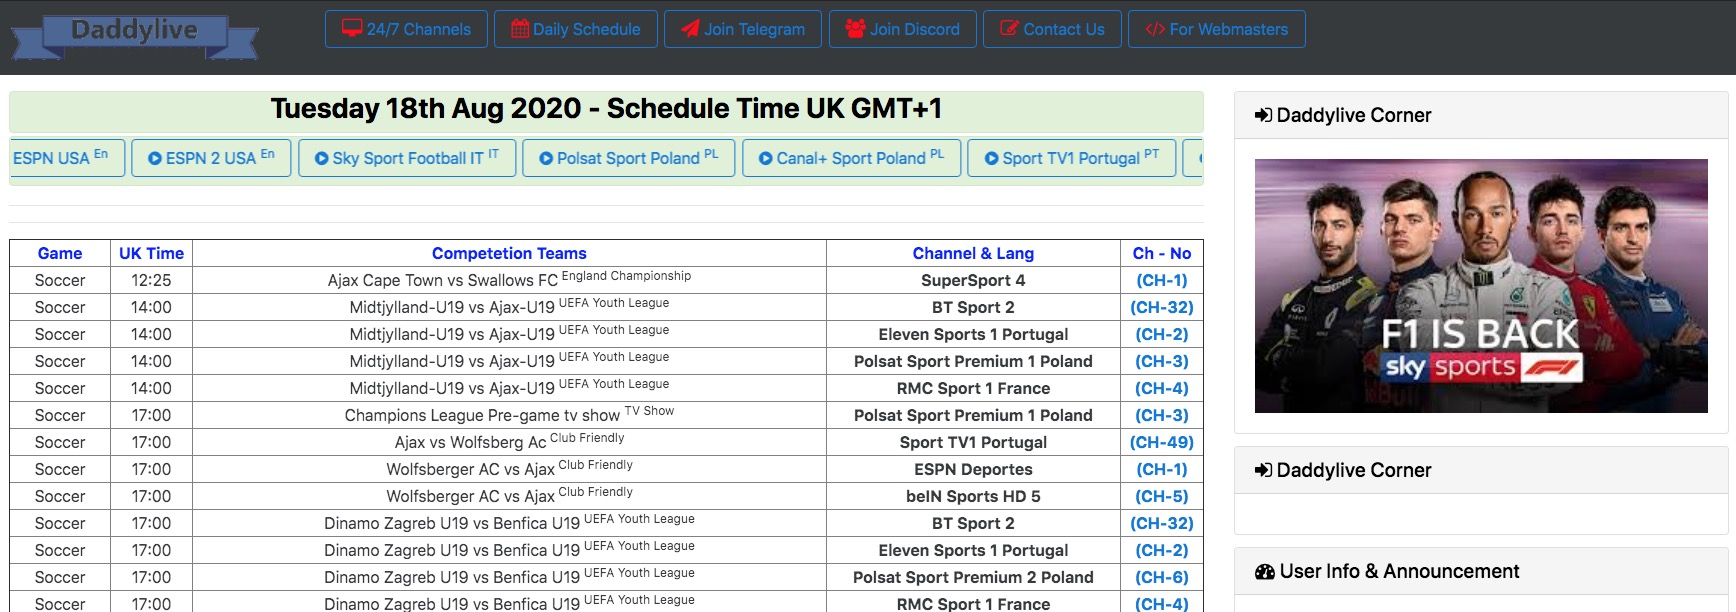
Task: Click the monitor icon for 24/7 Channels
Action: click(x=352, y=28)
